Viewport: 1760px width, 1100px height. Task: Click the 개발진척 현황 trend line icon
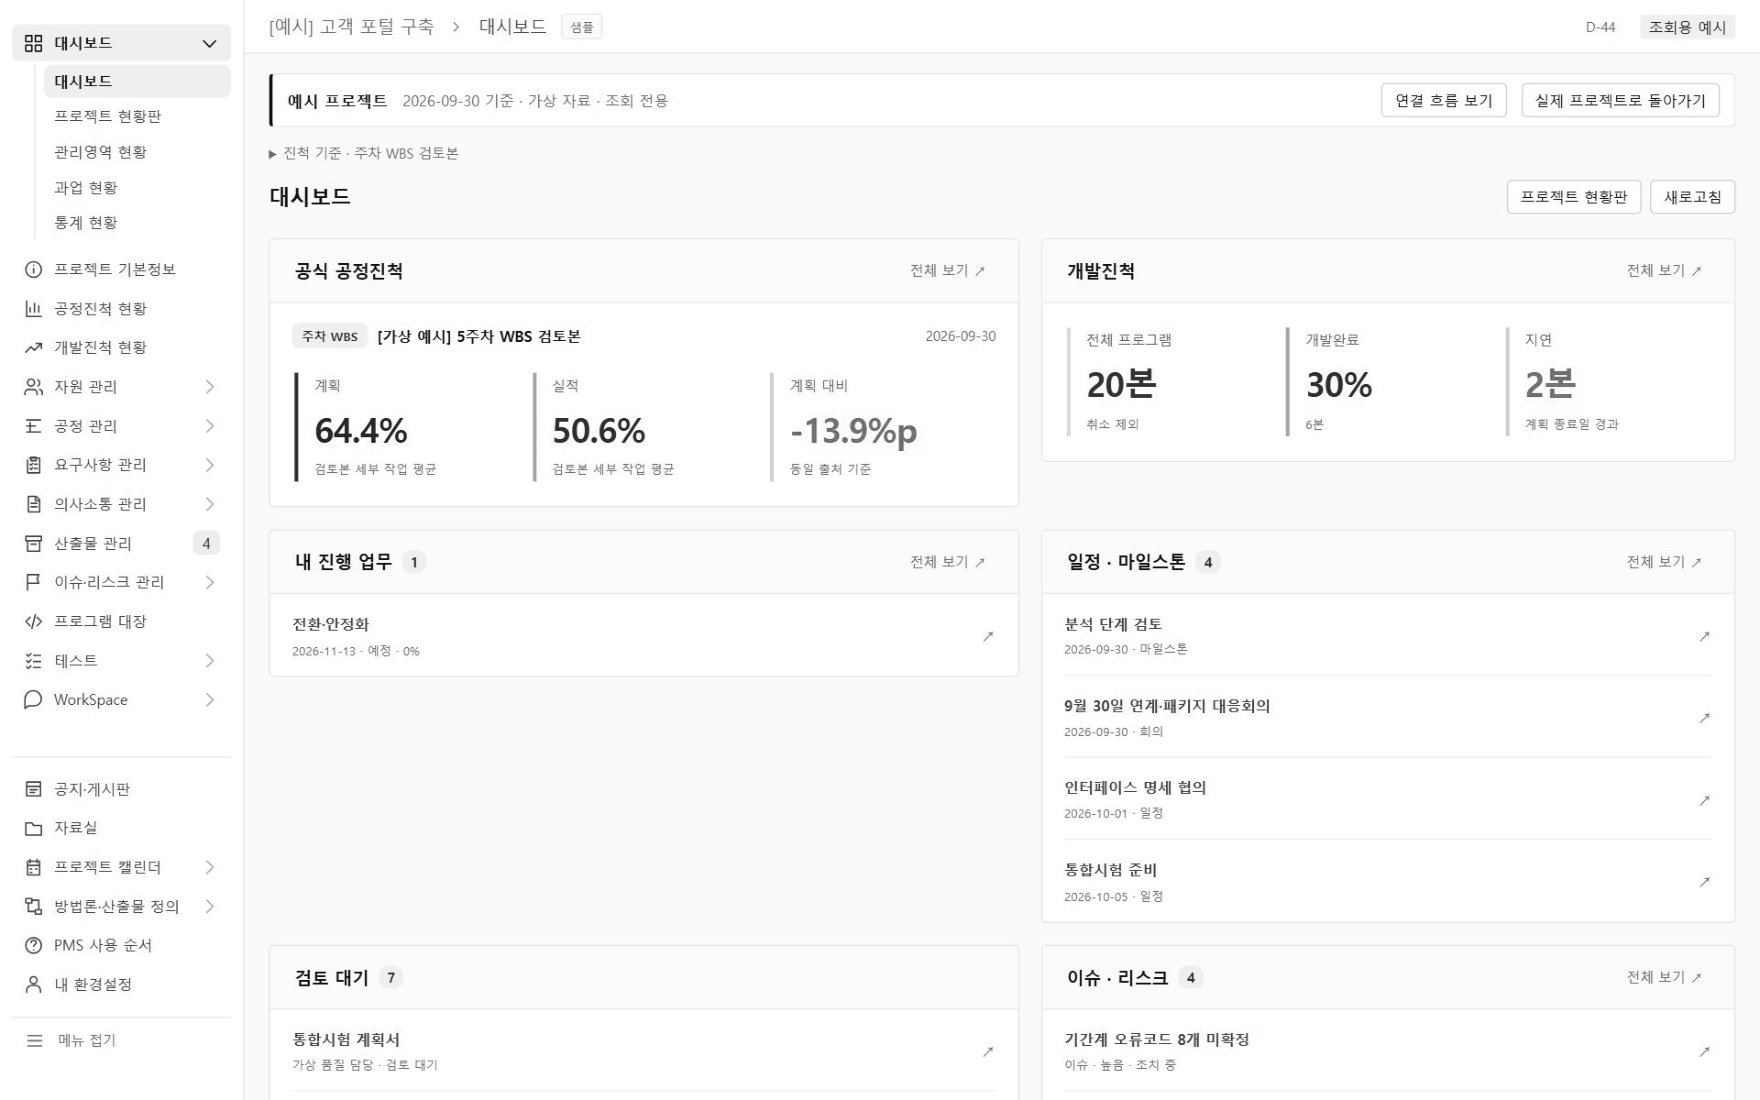(34, 348)
